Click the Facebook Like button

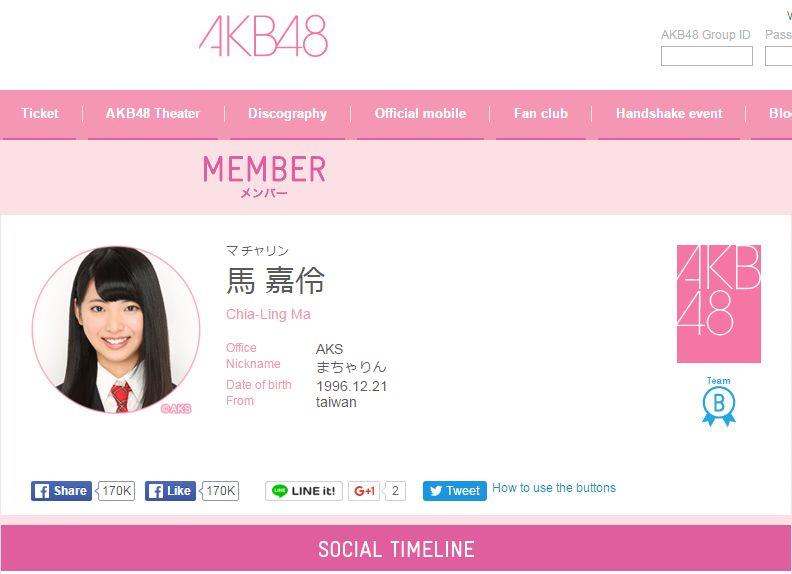(170, 491)
